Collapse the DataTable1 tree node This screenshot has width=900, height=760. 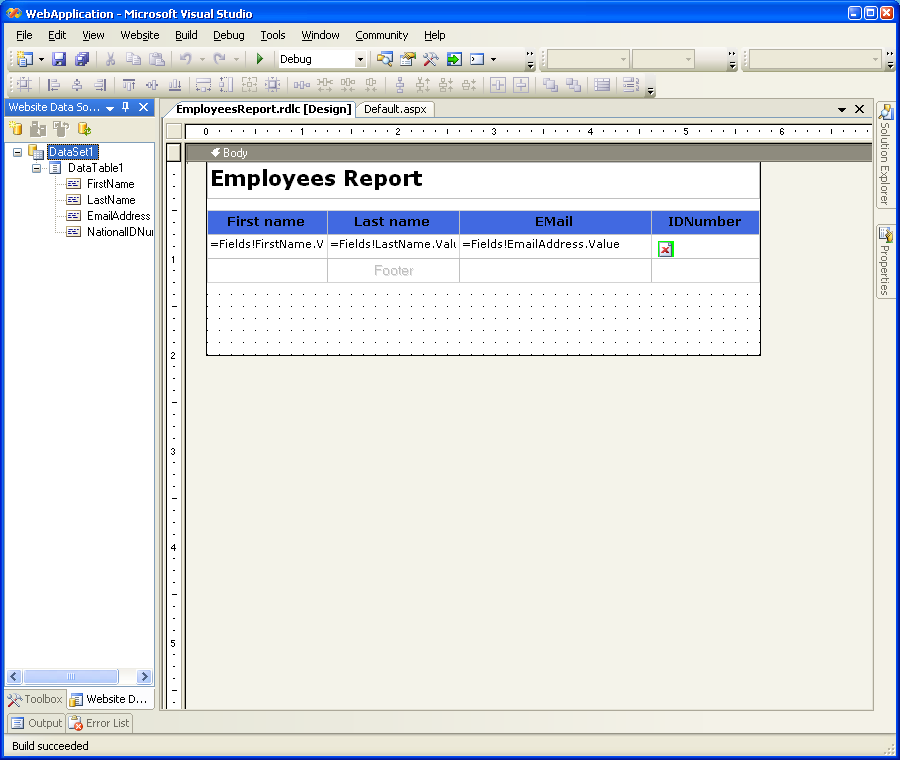(37, 168)
